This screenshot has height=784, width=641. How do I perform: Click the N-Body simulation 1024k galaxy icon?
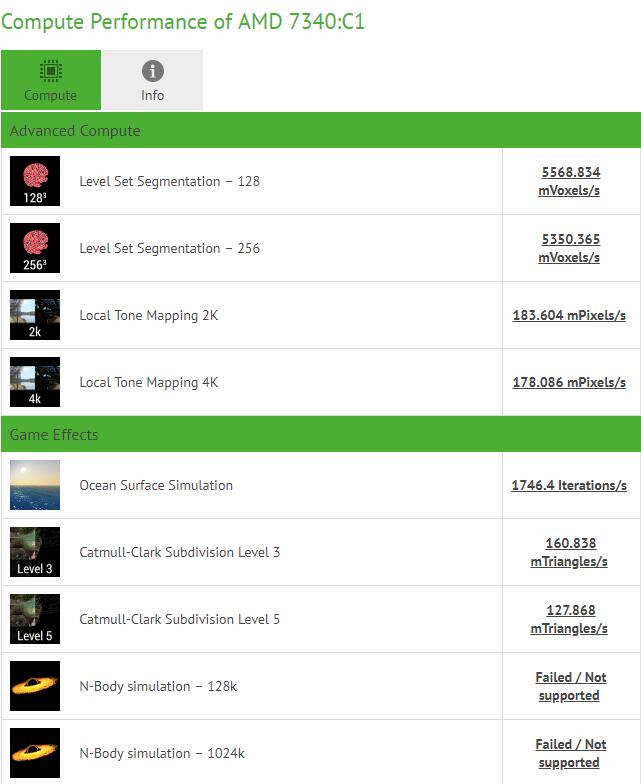click(35, 753)
